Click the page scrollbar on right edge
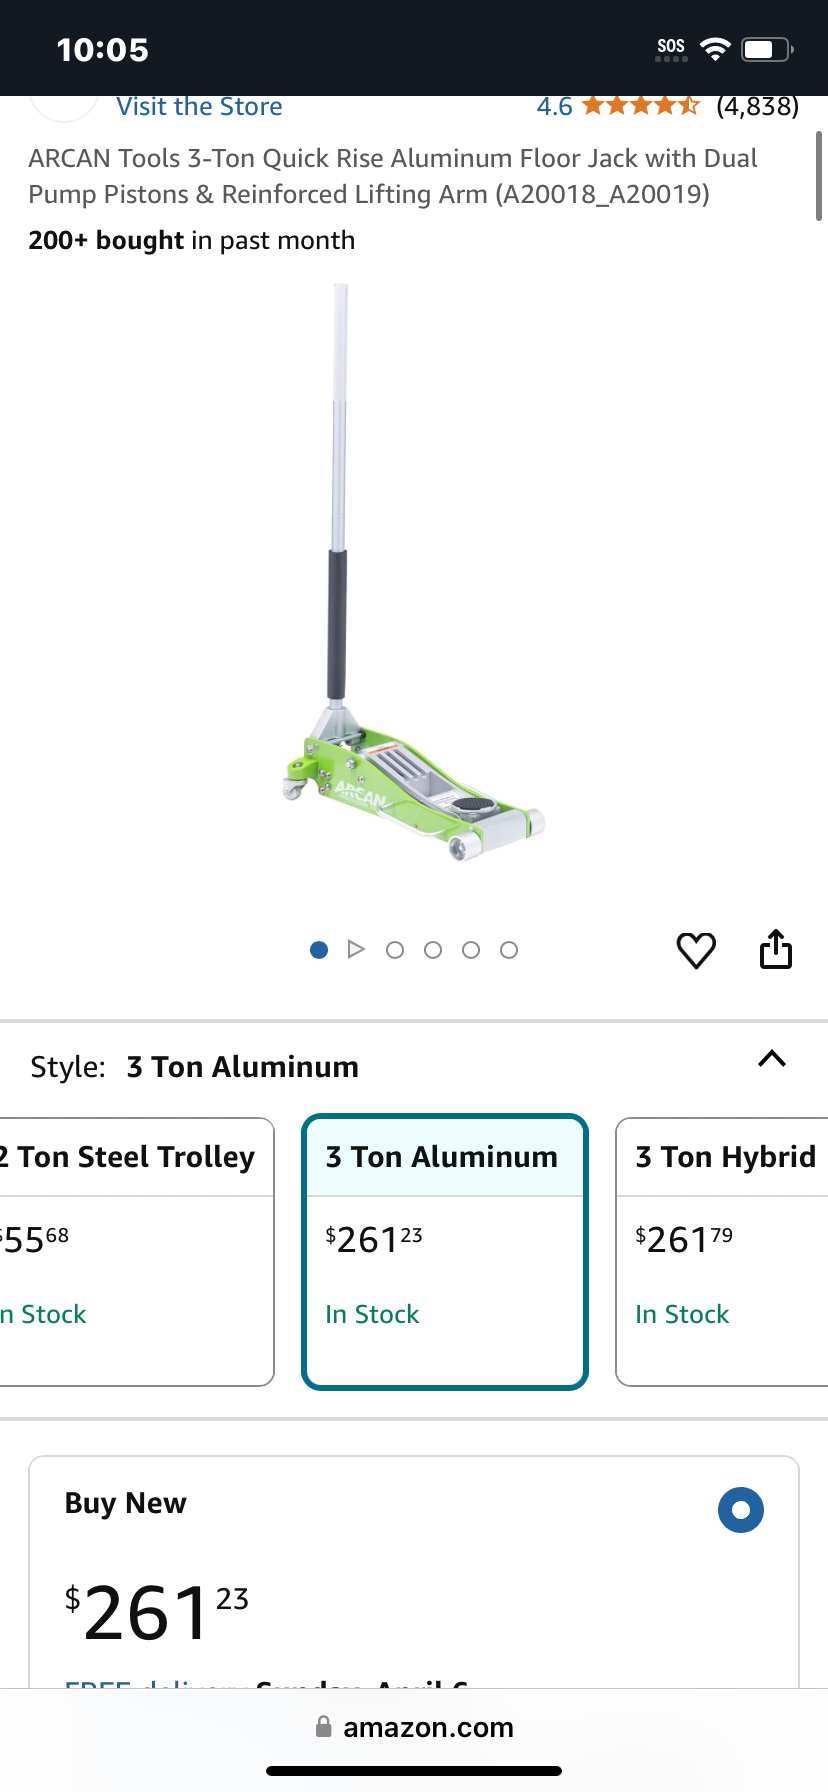828x1792 pixels. point(819,176)
